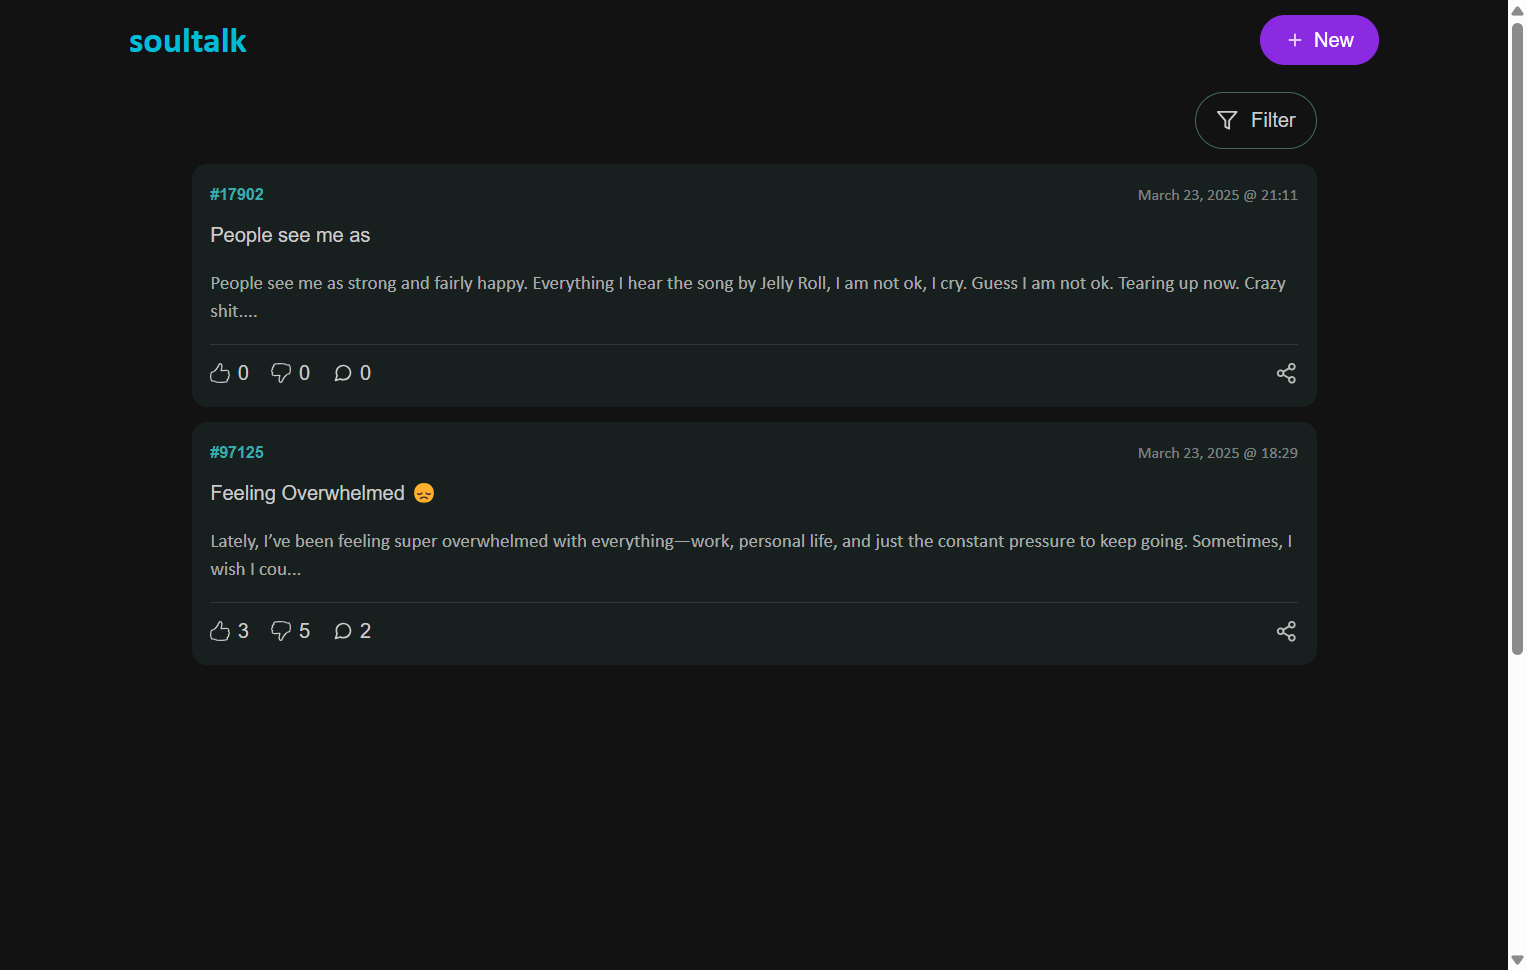Dislike post #17902 with thumbs down
1527x970 pixels.
pos(281,373)
